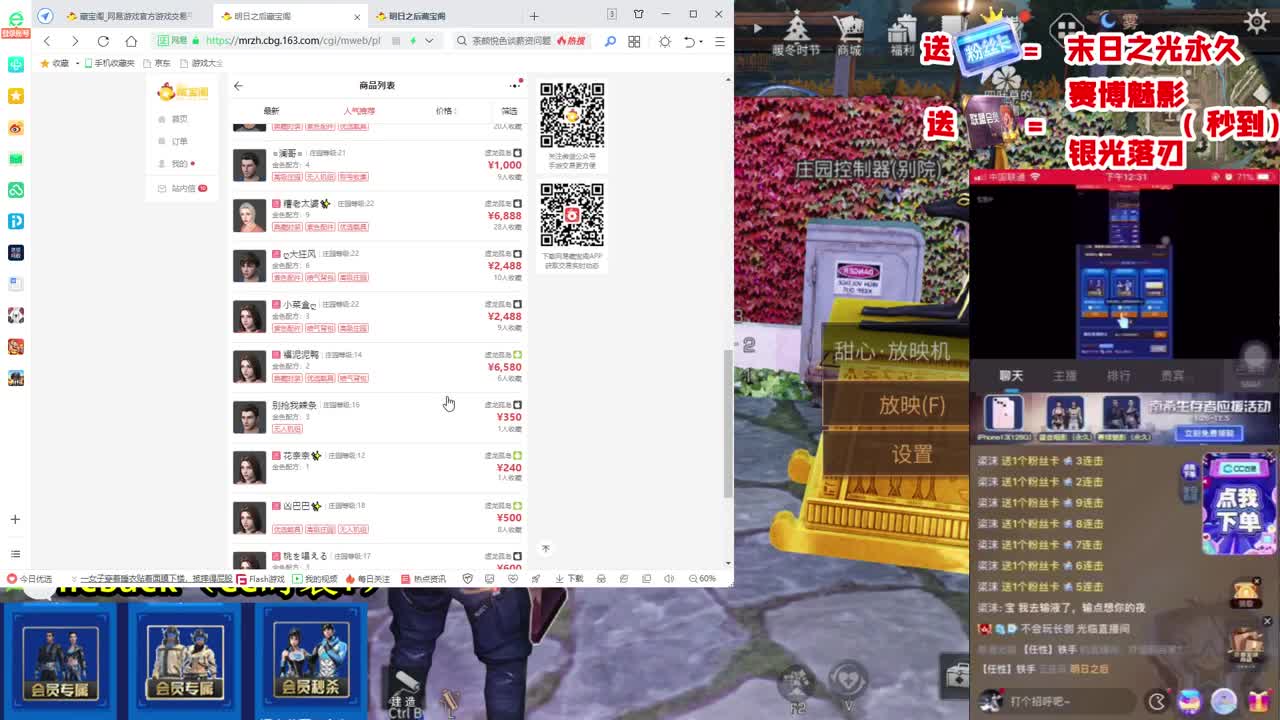Click the undo-close arrow in browser toolbar
Screen dimensions: 1280x720
point(689,41)
